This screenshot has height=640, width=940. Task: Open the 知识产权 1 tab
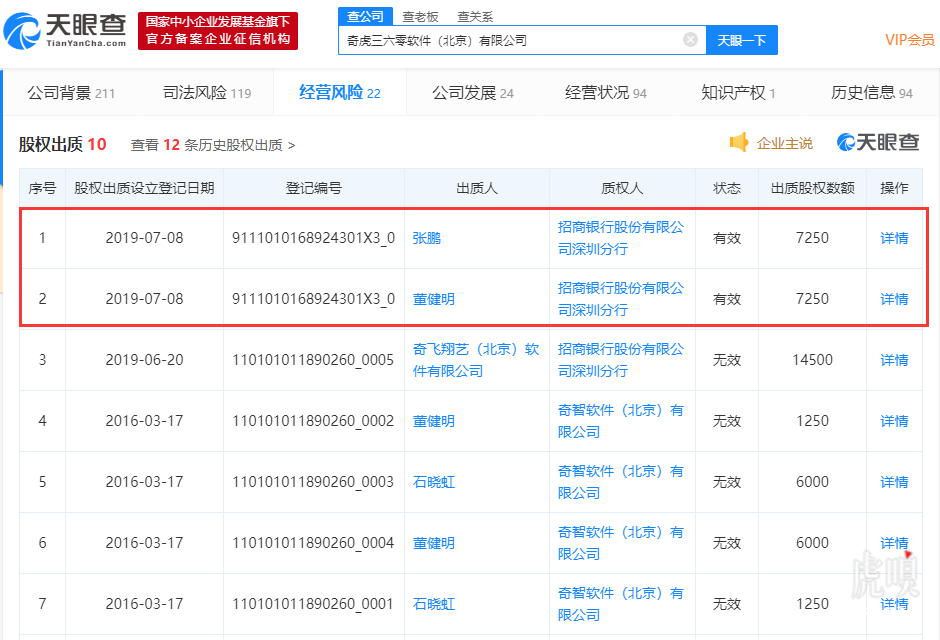tap(738, 93)
